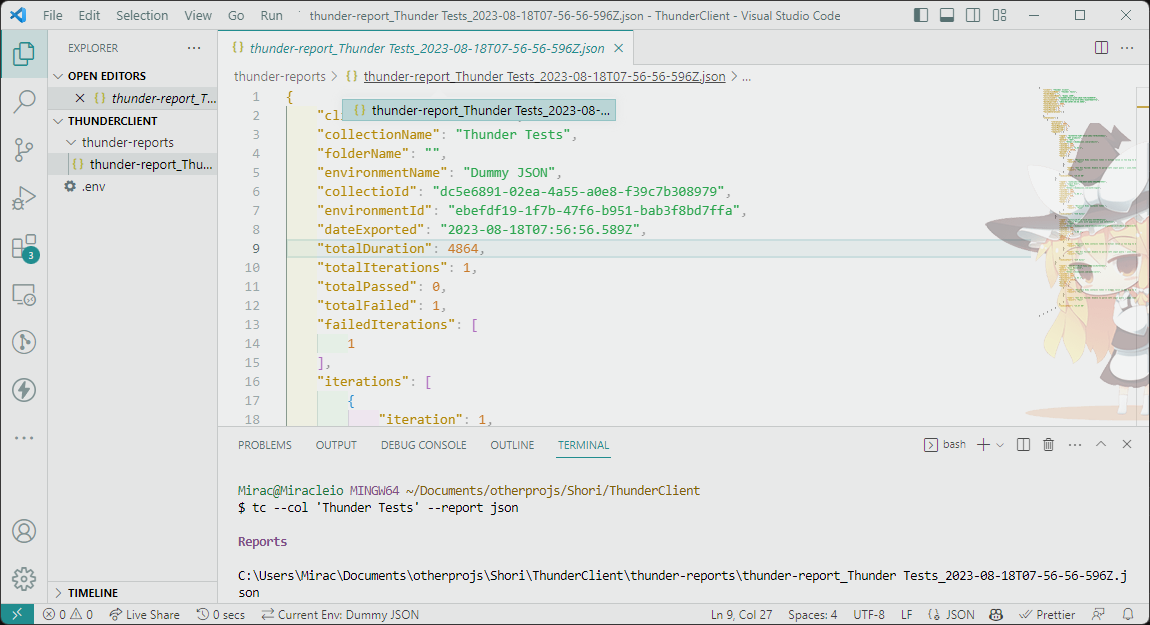Open the Selection menu

[142, 15]
